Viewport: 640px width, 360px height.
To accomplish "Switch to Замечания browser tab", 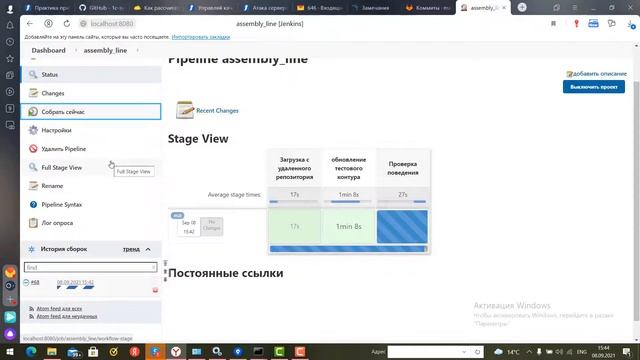I will (371, 8).
